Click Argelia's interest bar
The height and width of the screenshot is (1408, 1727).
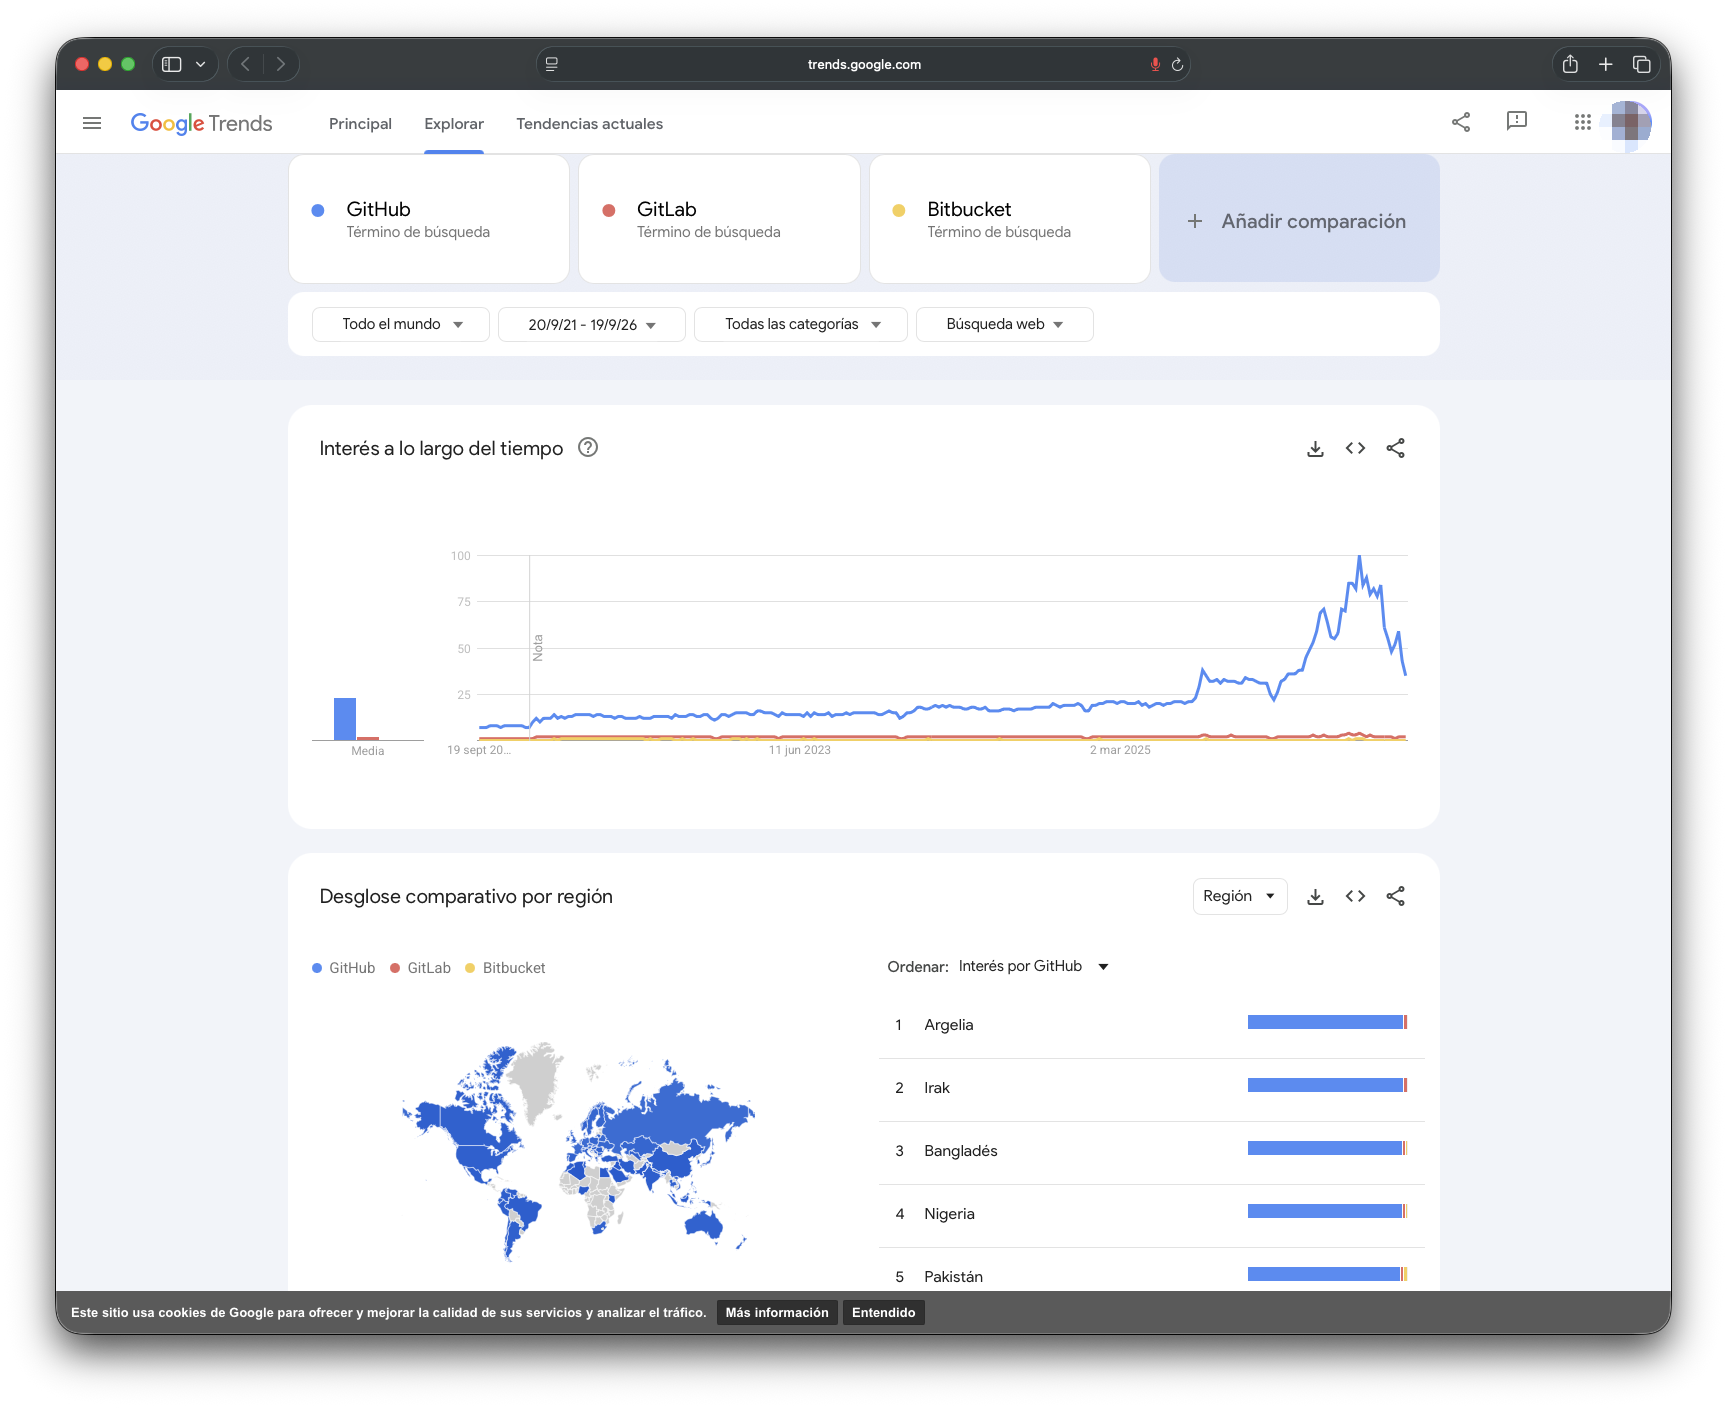pos(1328,1022)
